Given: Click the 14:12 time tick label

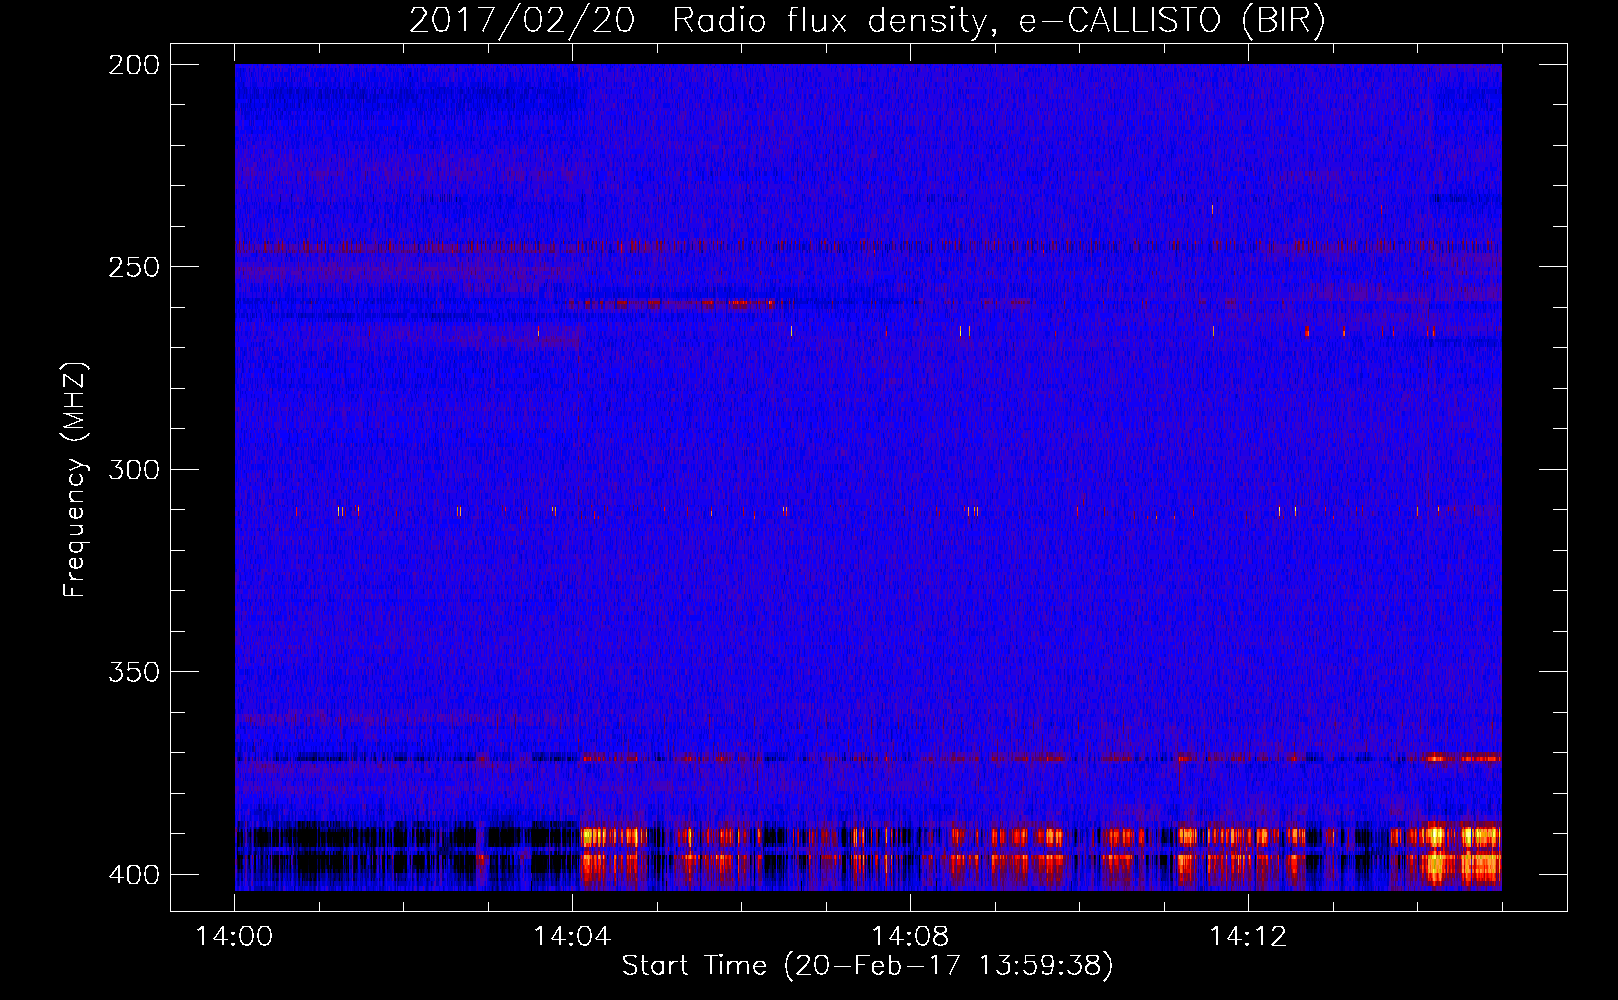Looking at the screenshot, I should 1248,937.
